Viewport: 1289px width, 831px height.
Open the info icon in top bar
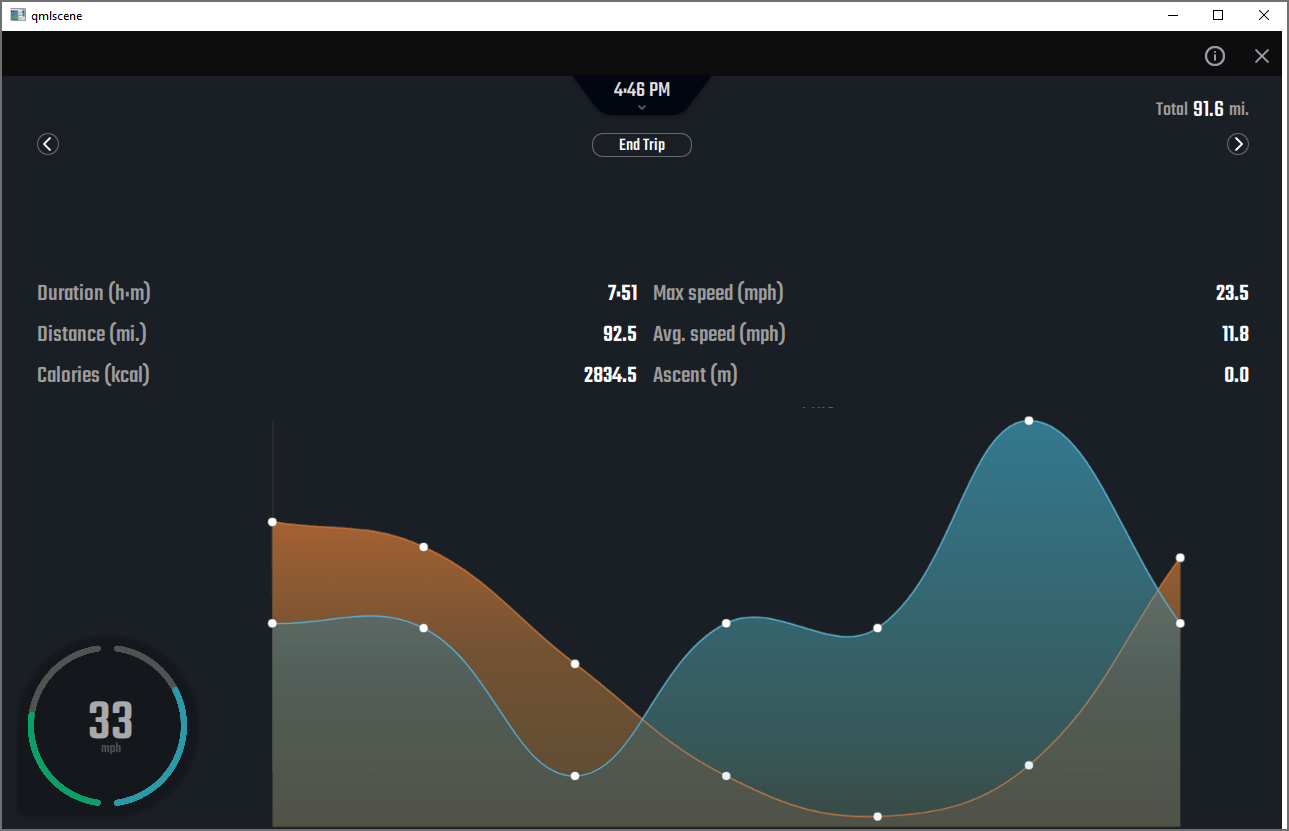pos(1215,56)
